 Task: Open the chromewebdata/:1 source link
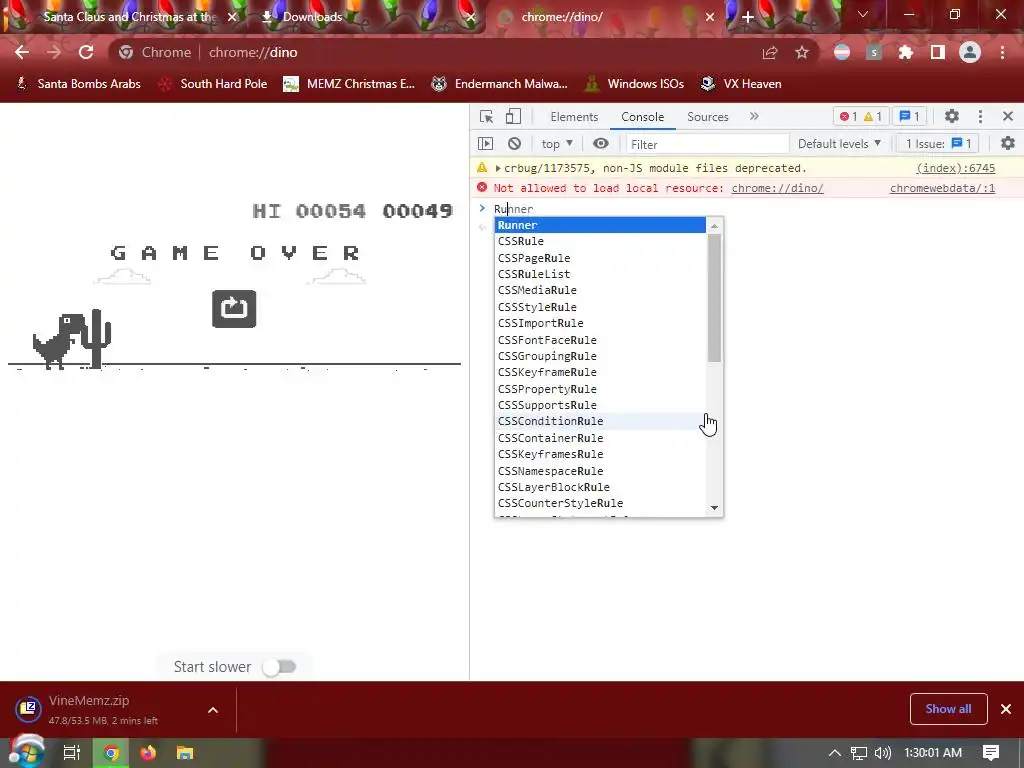[942, 188]
